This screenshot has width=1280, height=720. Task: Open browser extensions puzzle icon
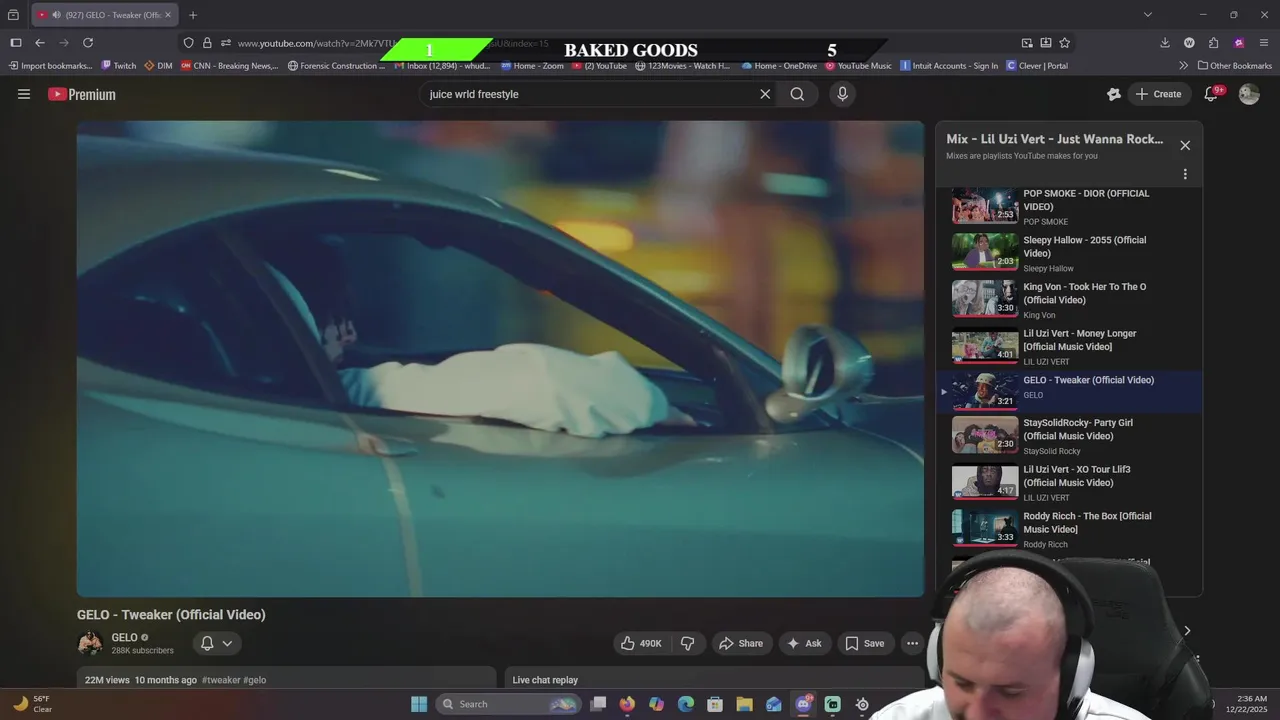click(1213, 43)
